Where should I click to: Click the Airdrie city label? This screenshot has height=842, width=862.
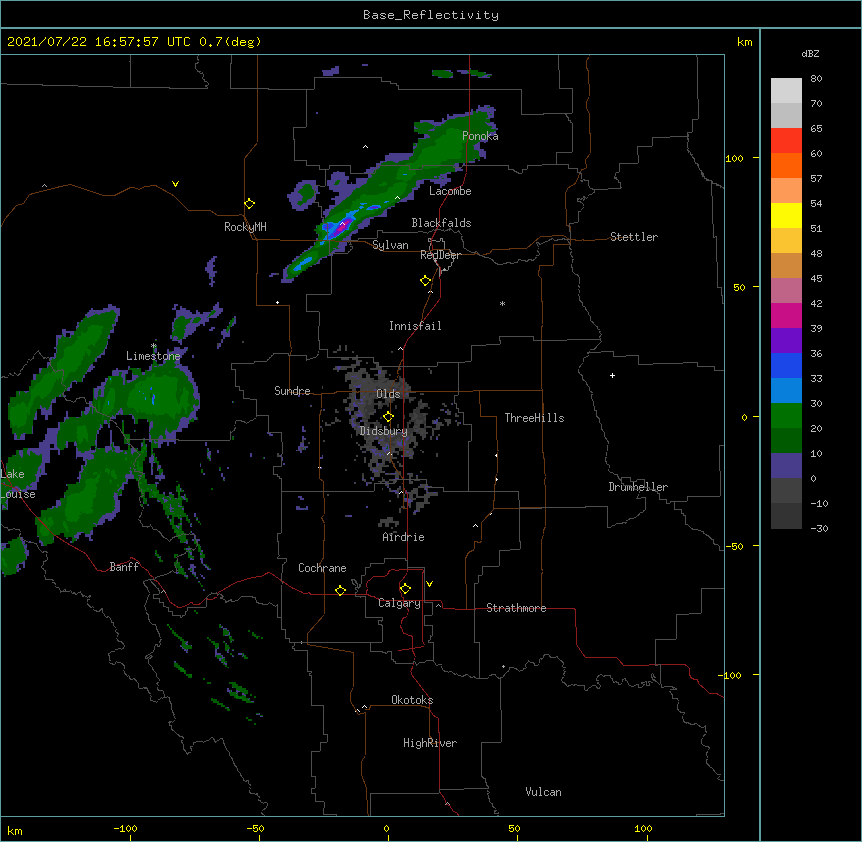(x=404, y=537)
